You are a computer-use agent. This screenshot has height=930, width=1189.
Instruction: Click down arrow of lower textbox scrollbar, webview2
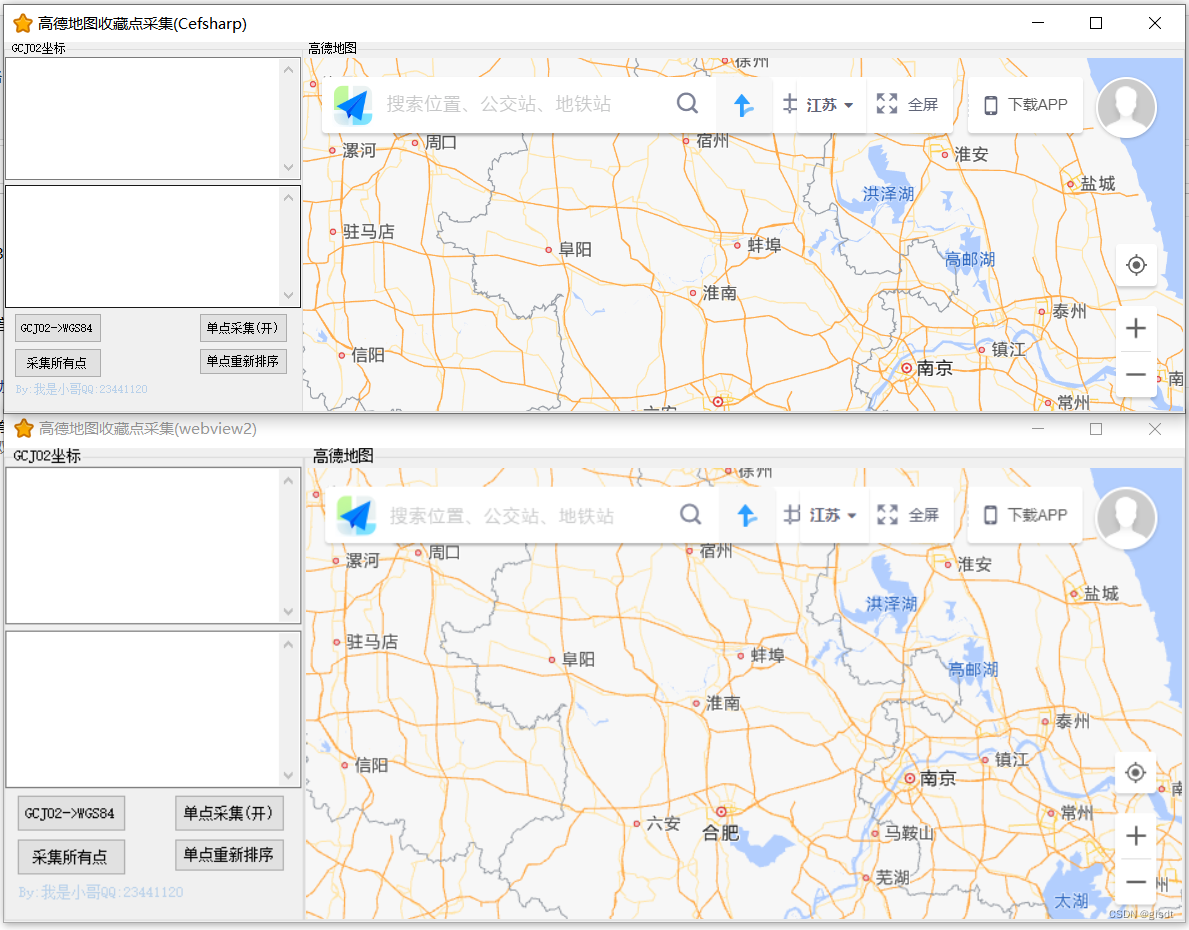point(288,775)
